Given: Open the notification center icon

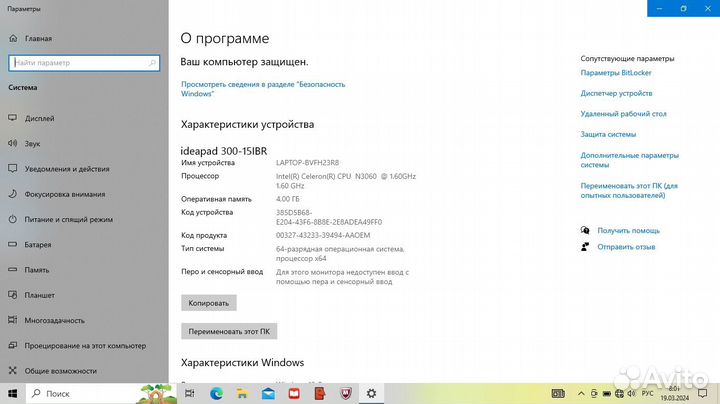Looking at the screenshot, I should pos(703,393).
